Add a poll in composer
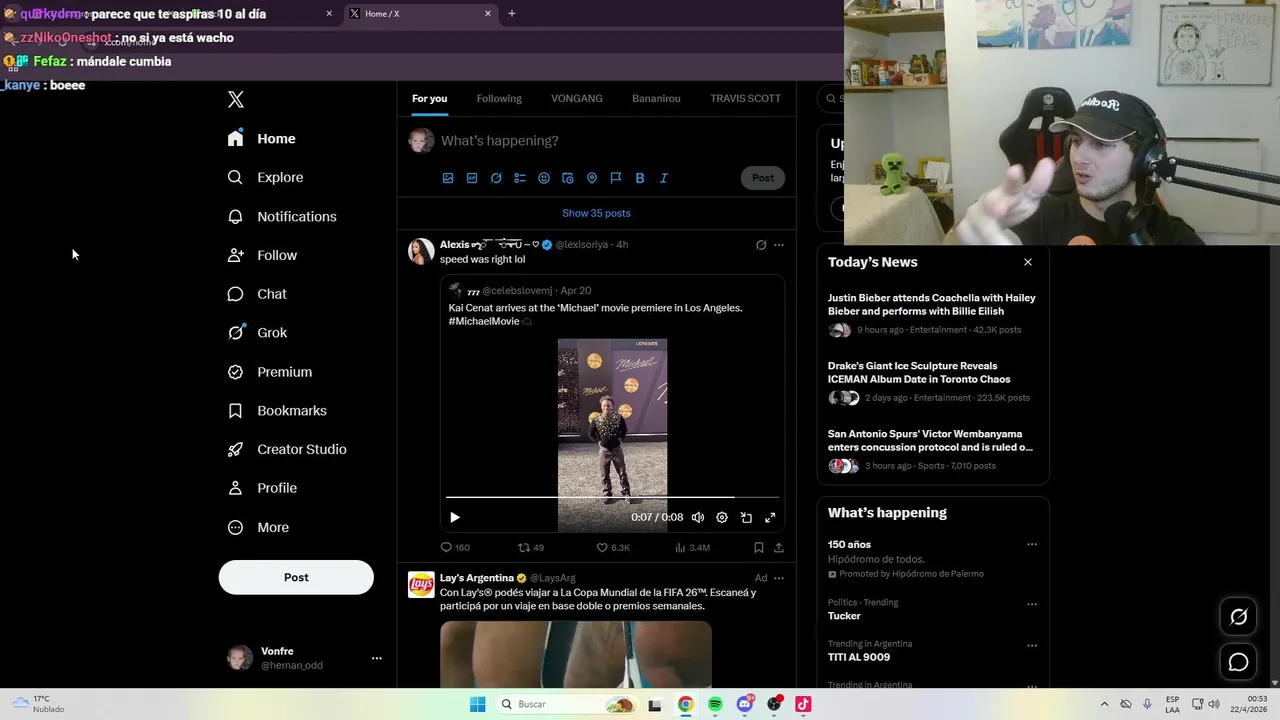1280x720 pixels. click(x=520, y=178)
